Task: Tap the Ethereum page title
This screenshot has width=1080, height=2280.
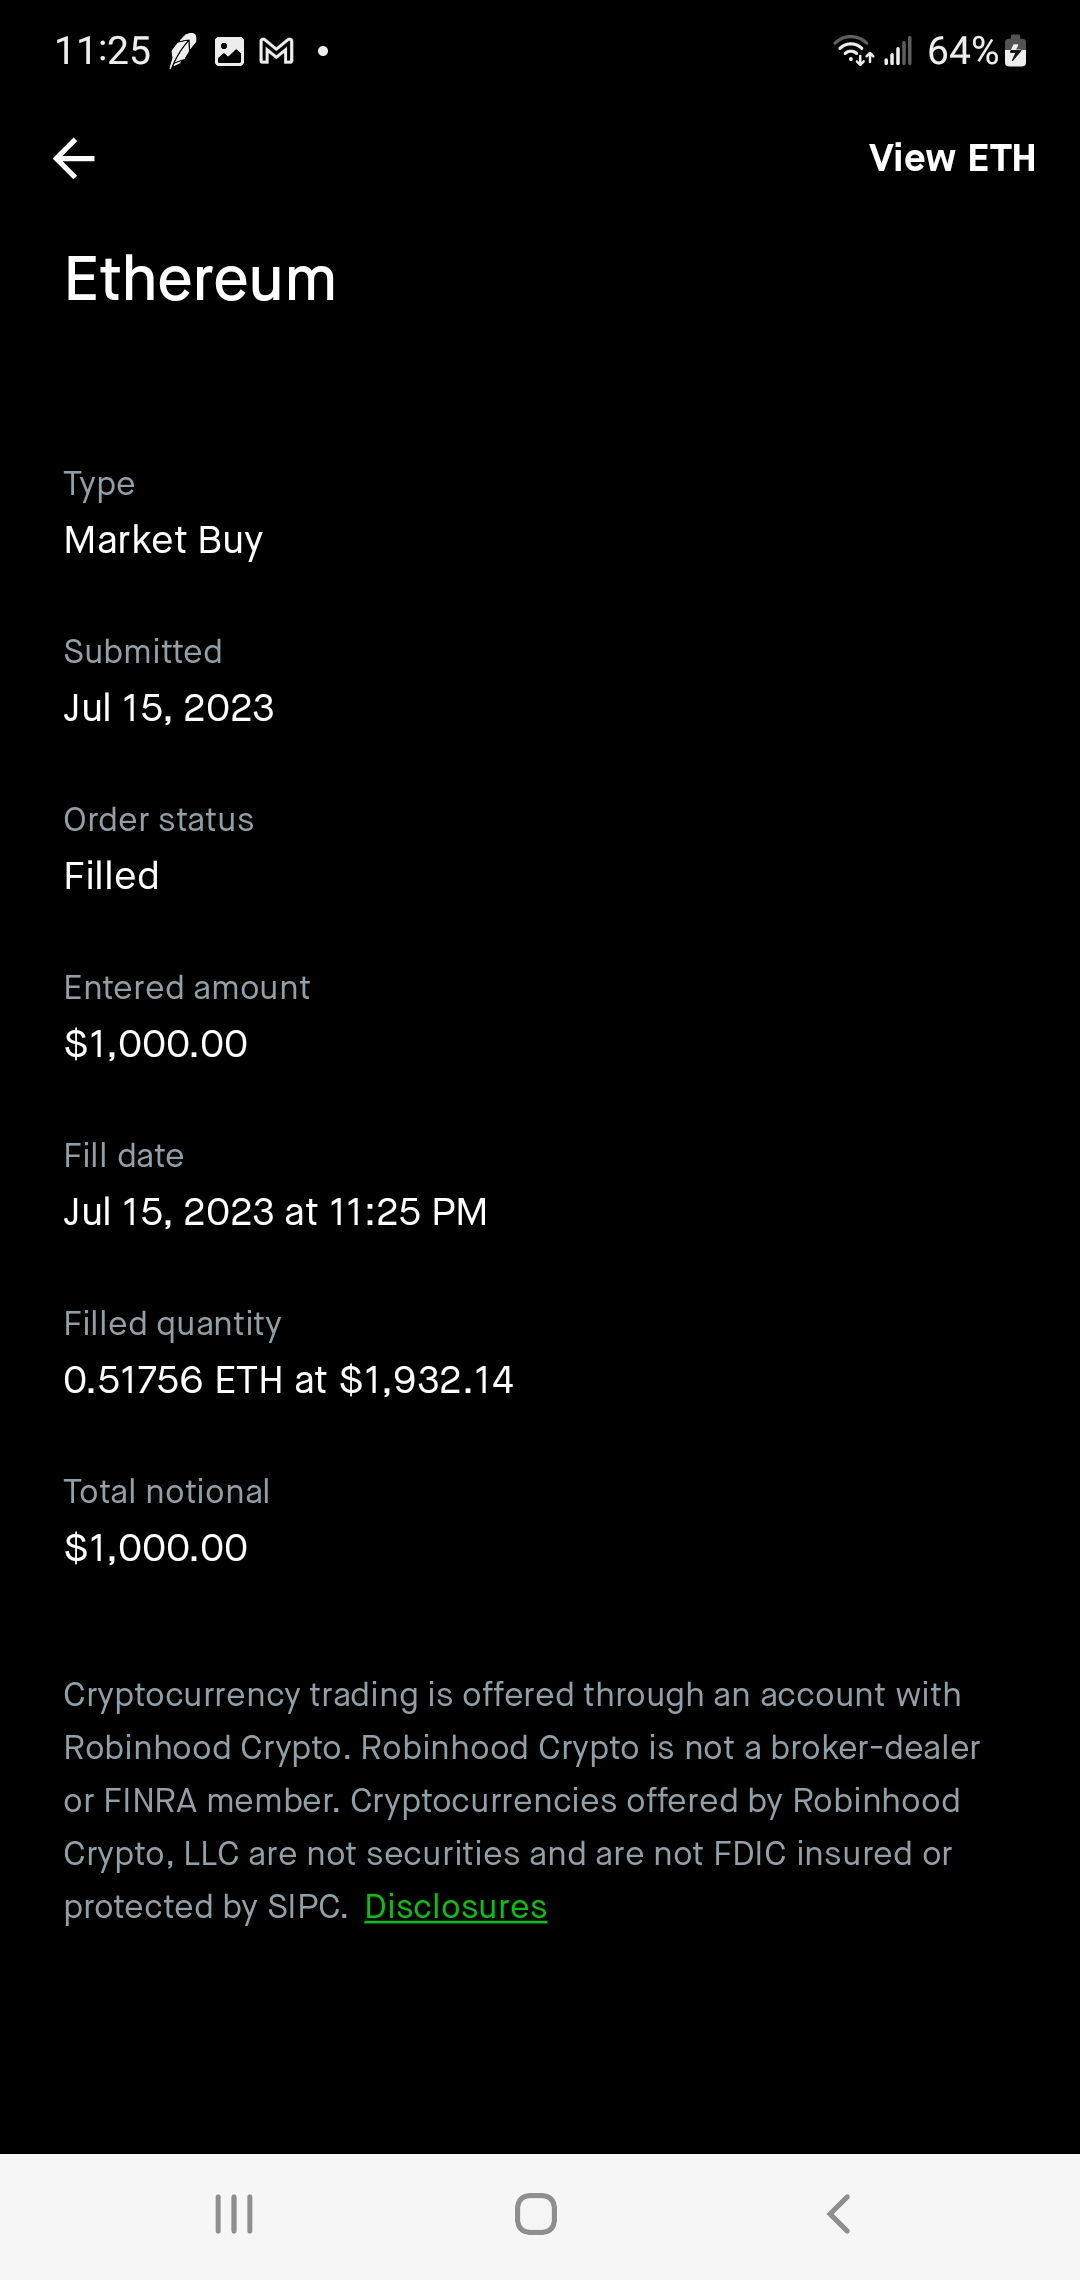Action: click(x=200, y=279)
